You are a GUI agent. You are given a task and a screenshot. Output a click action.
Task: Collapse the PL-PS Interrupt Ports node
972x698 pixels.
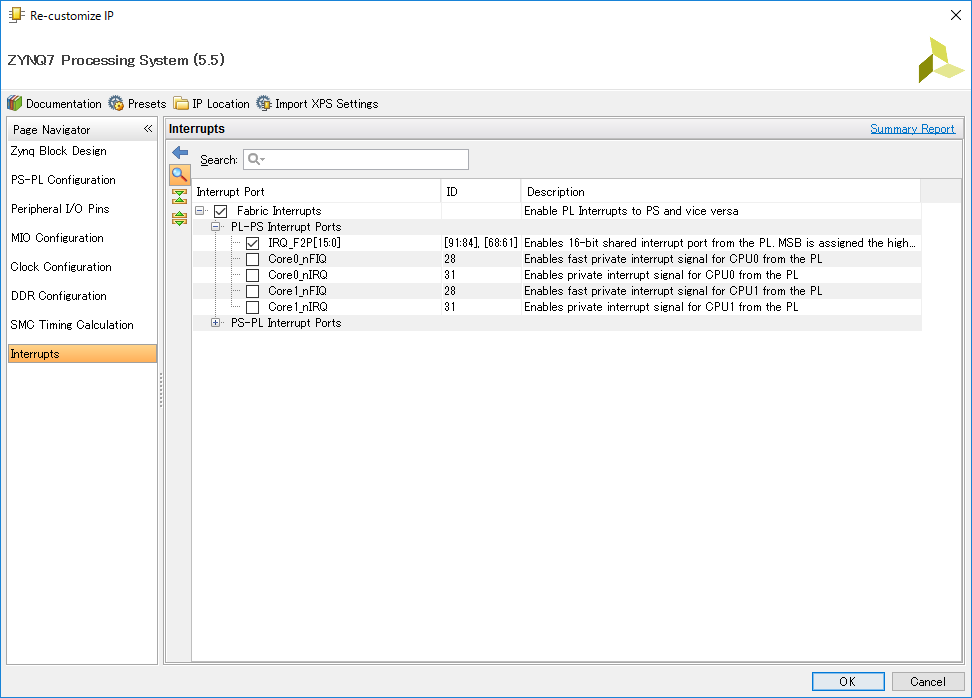coord(216,227)
